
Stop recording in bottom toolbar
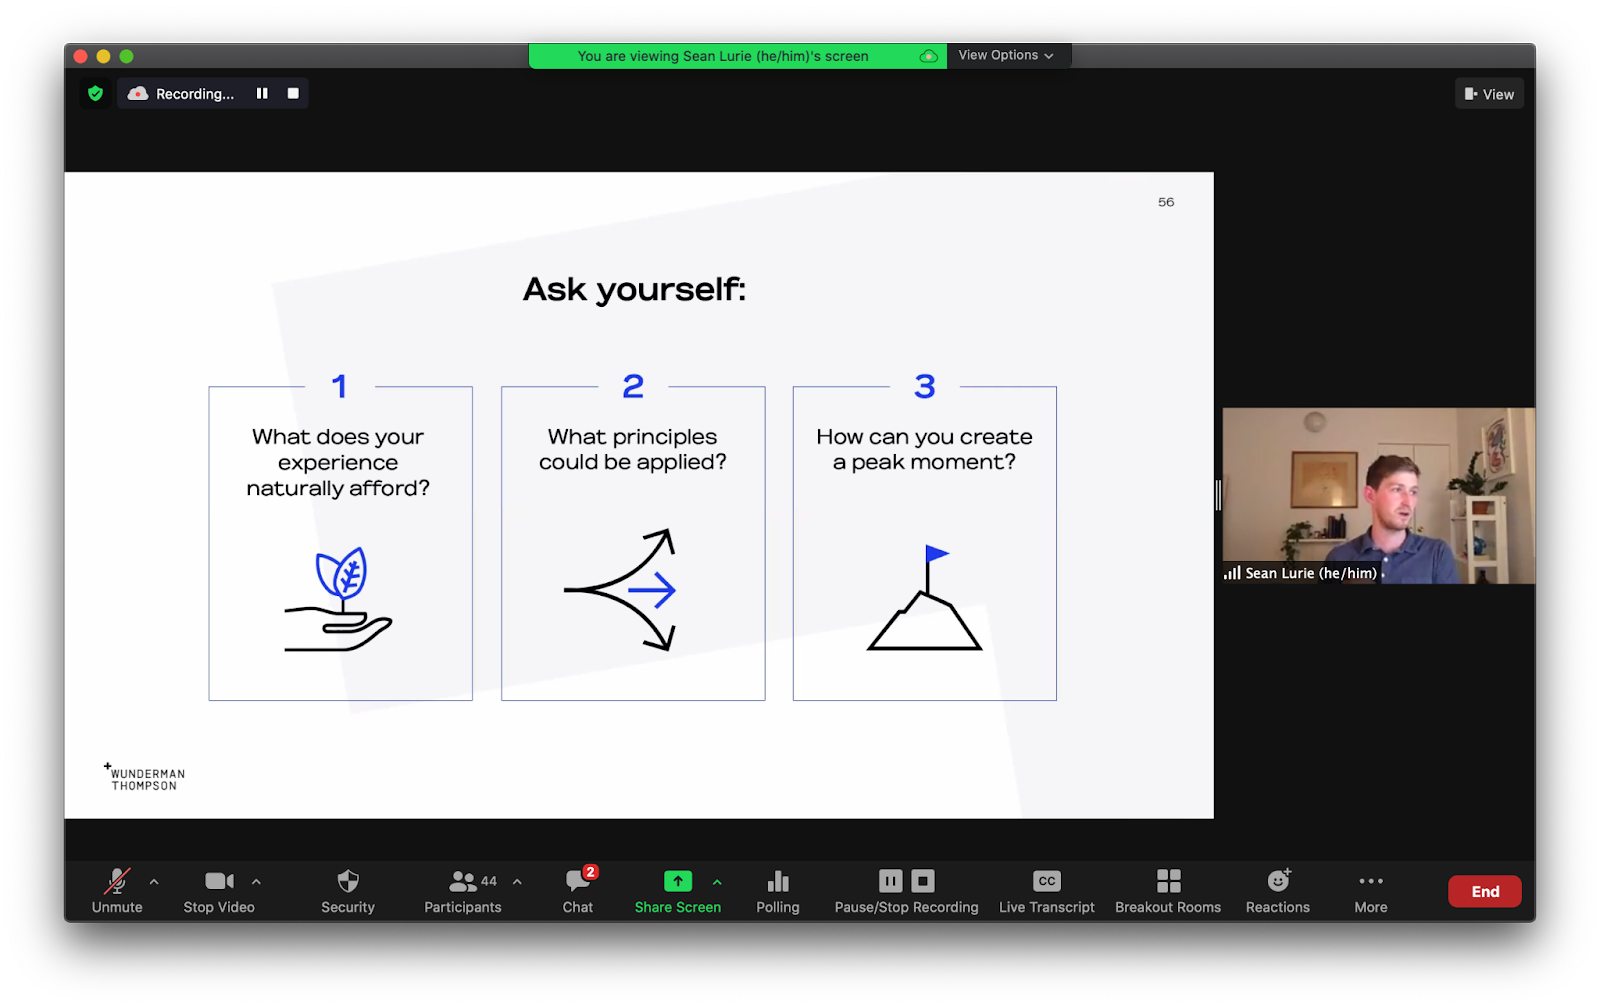coord(923,881)
